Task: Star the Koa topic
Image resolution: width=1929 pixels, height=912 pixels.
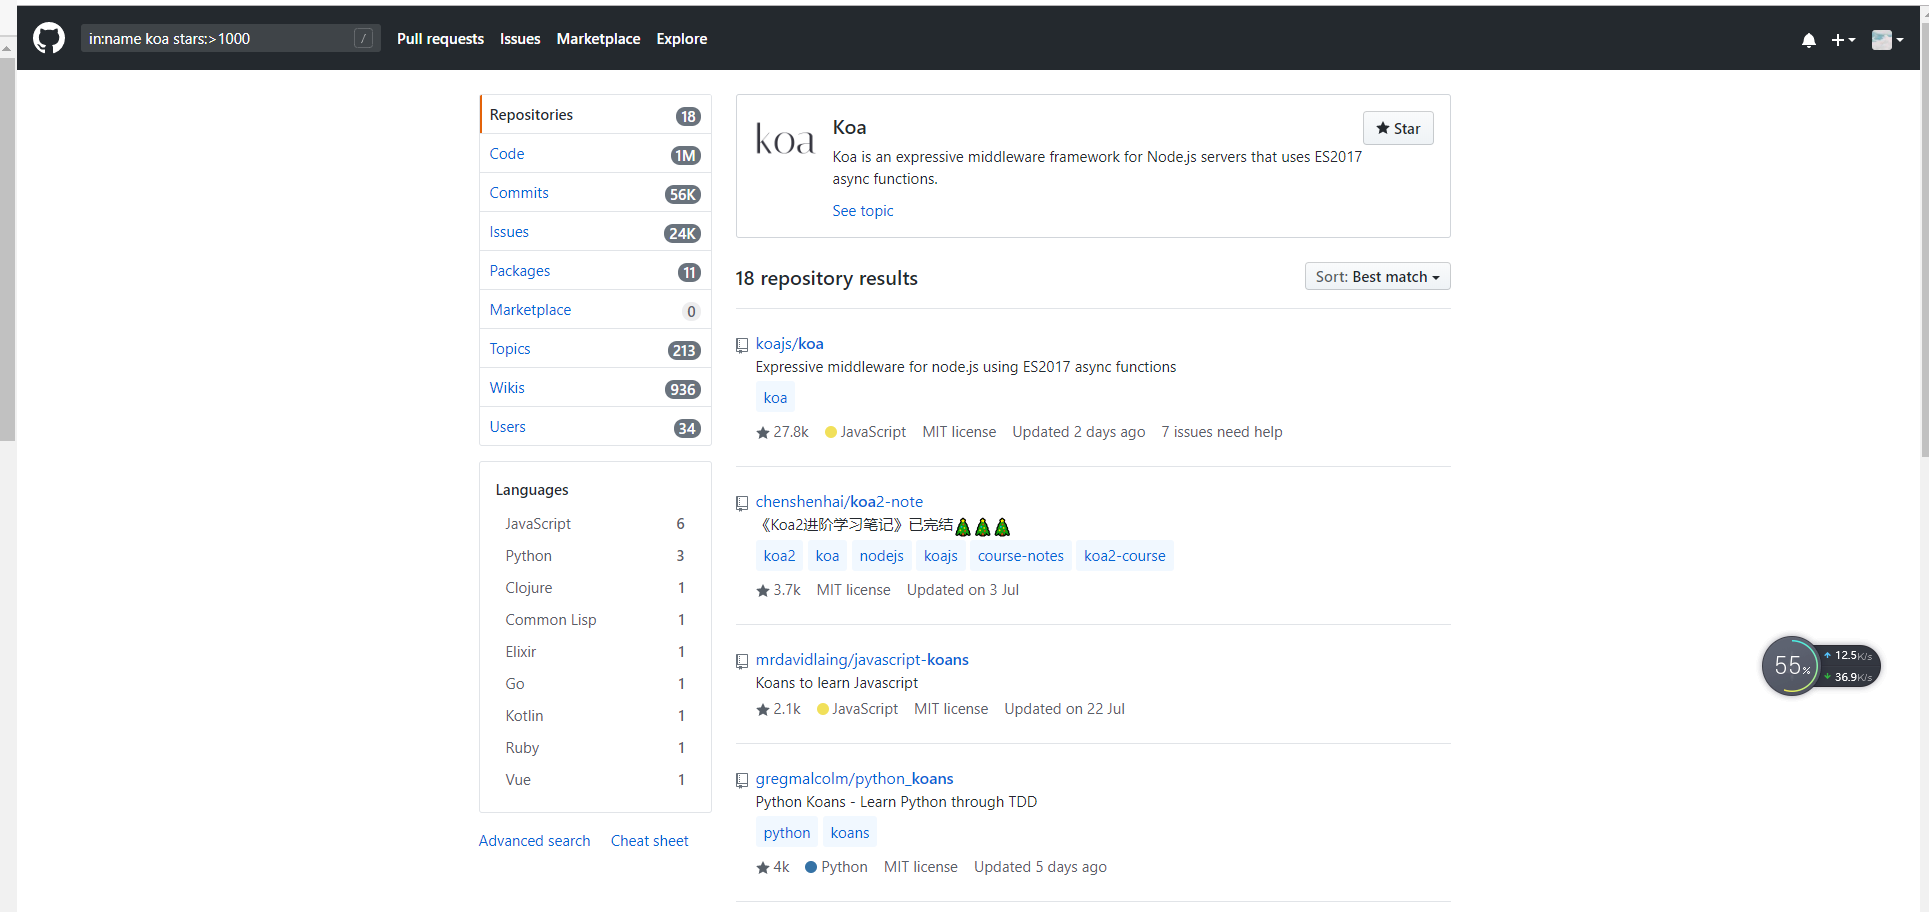Action: (1397, 128)
